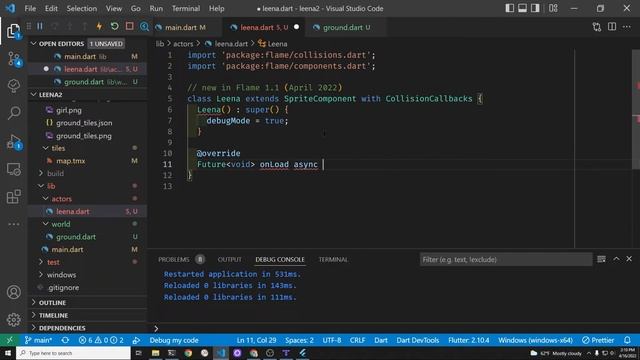Open girl.png in the explorer
The image size is (640, 360).
[88, 110]
